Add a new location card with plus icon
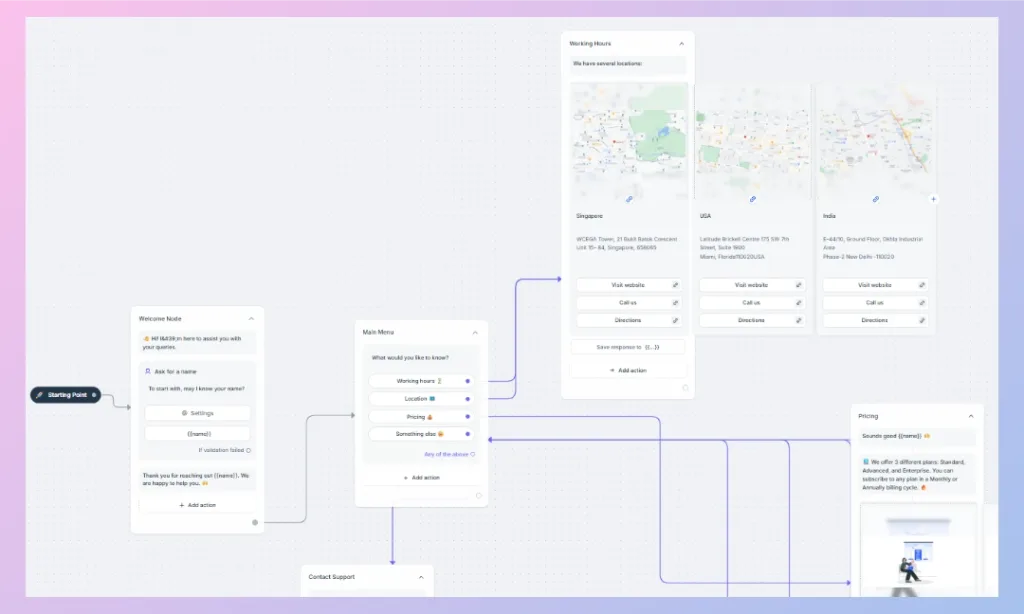 [933, 199]
